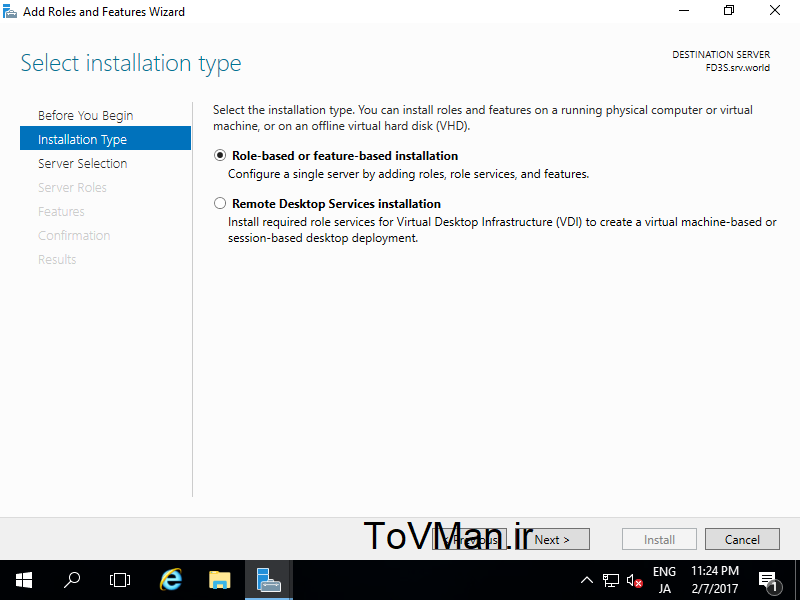Open Action Center notifications icon

coord(768,580)
